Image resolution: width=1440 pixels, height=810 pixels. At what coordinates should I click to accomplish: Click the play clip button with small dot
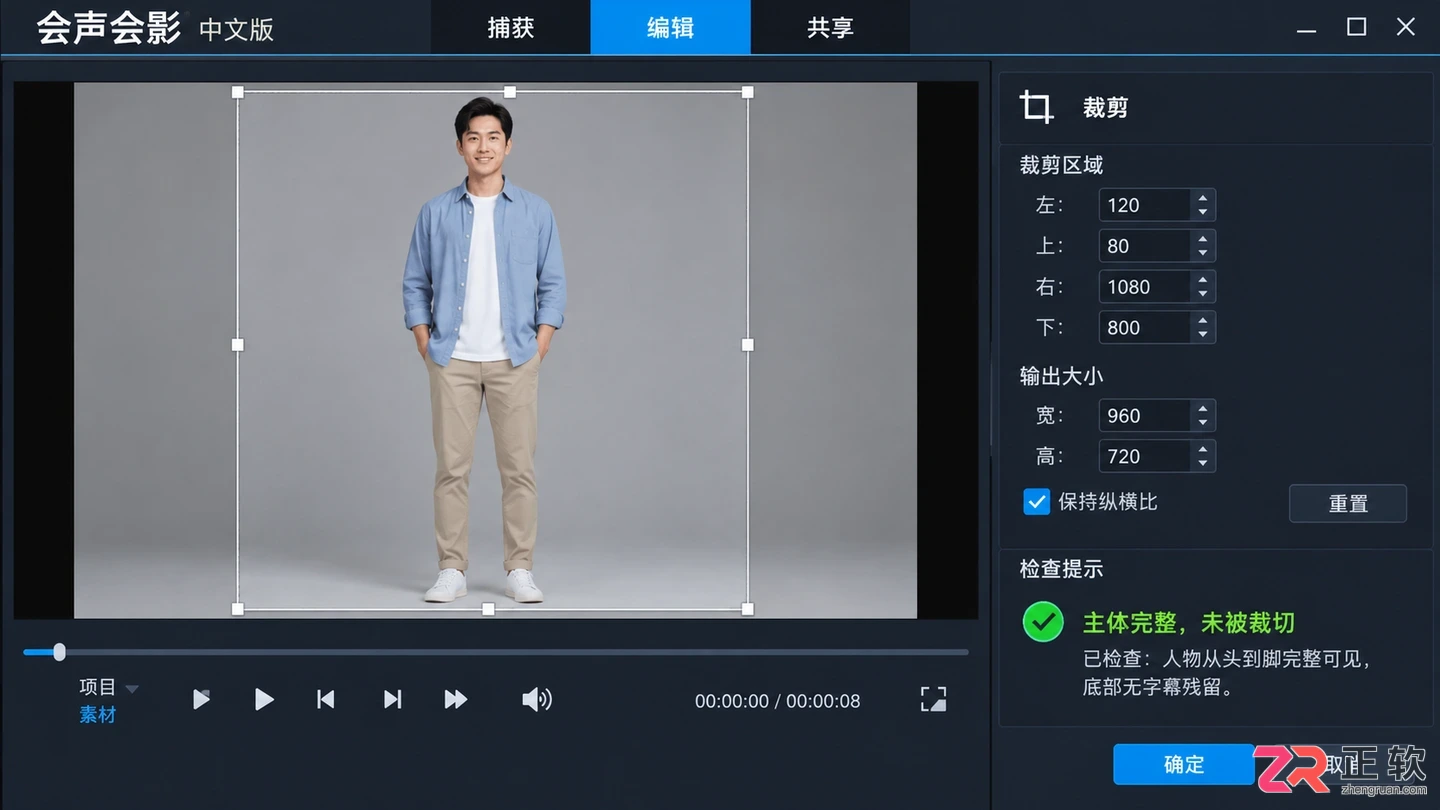pyautogui.click(x=201, y=699)
